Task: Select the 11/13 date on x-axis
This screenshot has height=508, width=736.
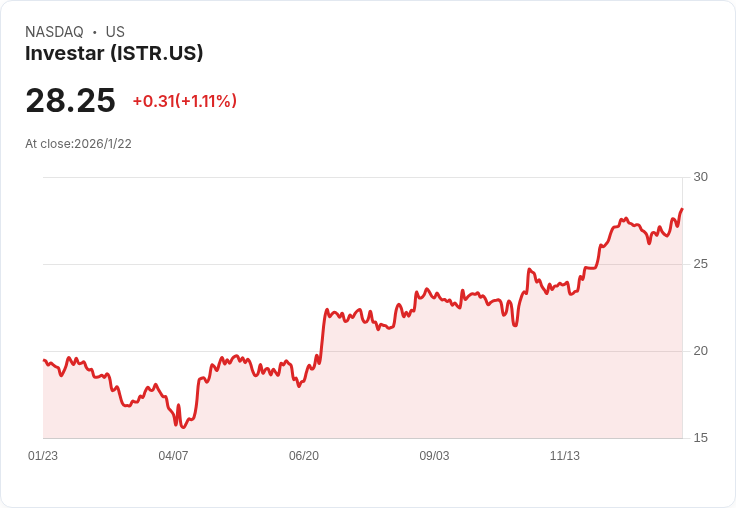Action: coord(565,456)
